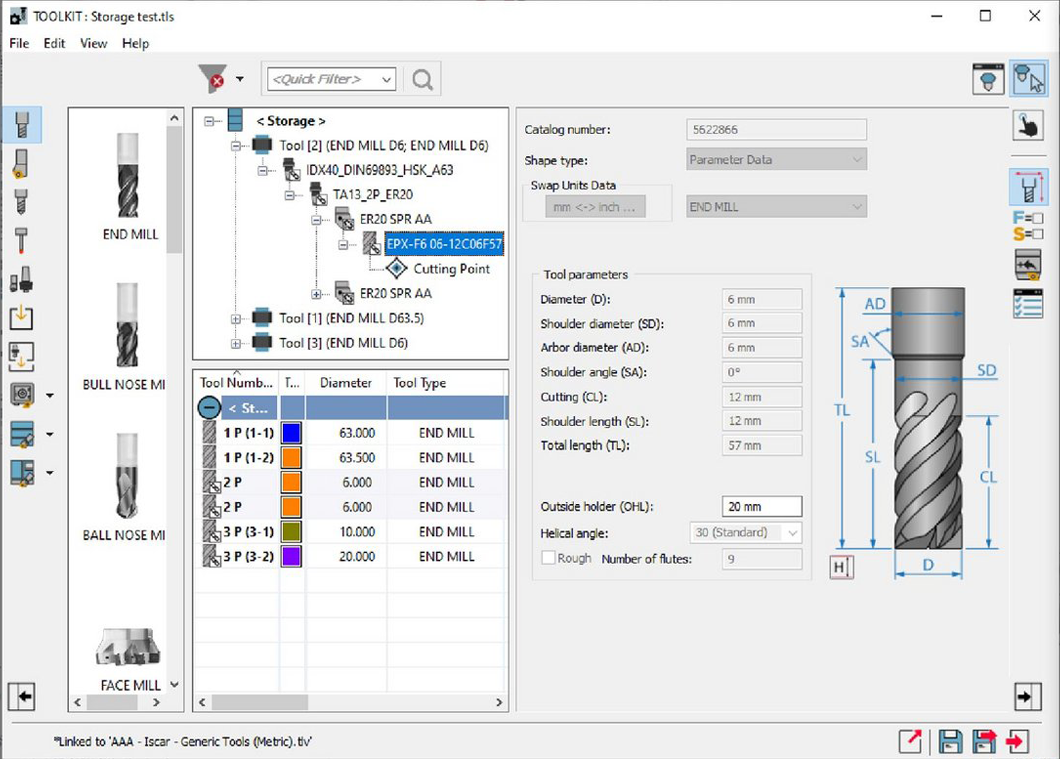This screenshot has height=759, width=1060.
Task: Click the right arrow button bottom-right
Action: pyautogui.click(x=1028, y=696)
